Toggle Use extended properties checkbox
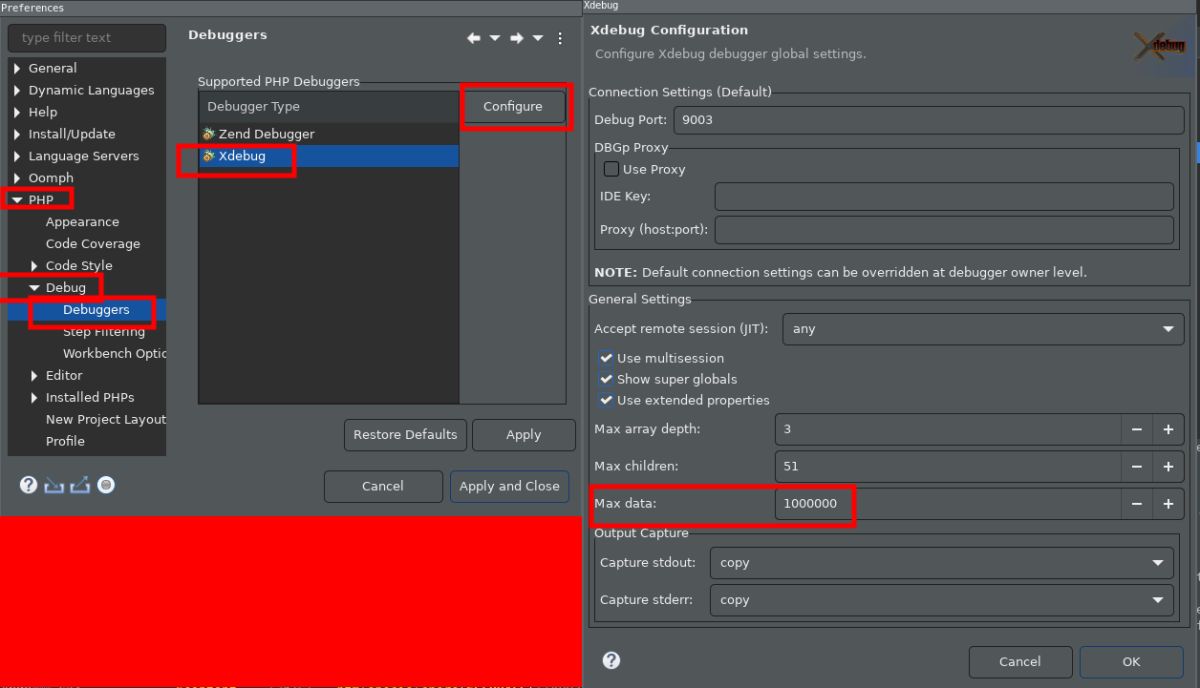 point(606,400)
